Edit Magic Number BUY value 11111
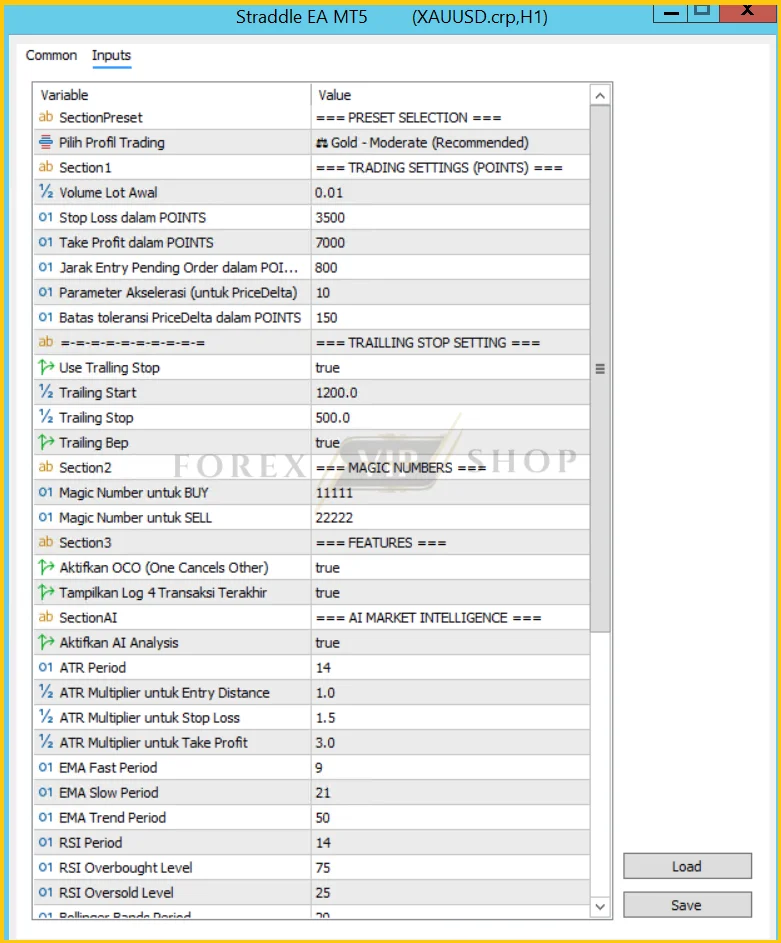Viewport: 781px width, 943px height. click(450, 493)
